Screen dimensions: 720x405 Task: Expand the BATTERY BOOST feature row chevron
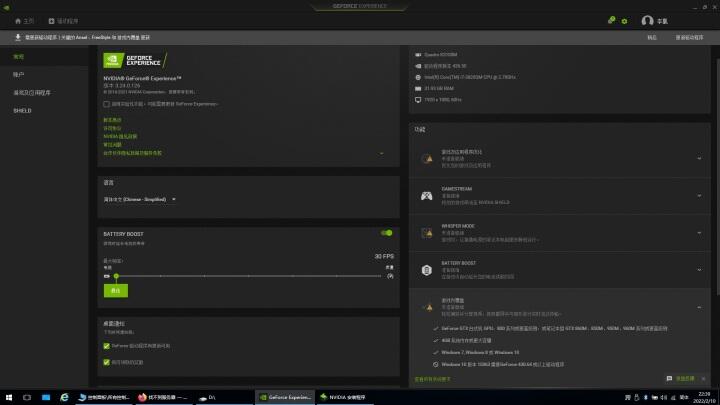click(699, 270)
